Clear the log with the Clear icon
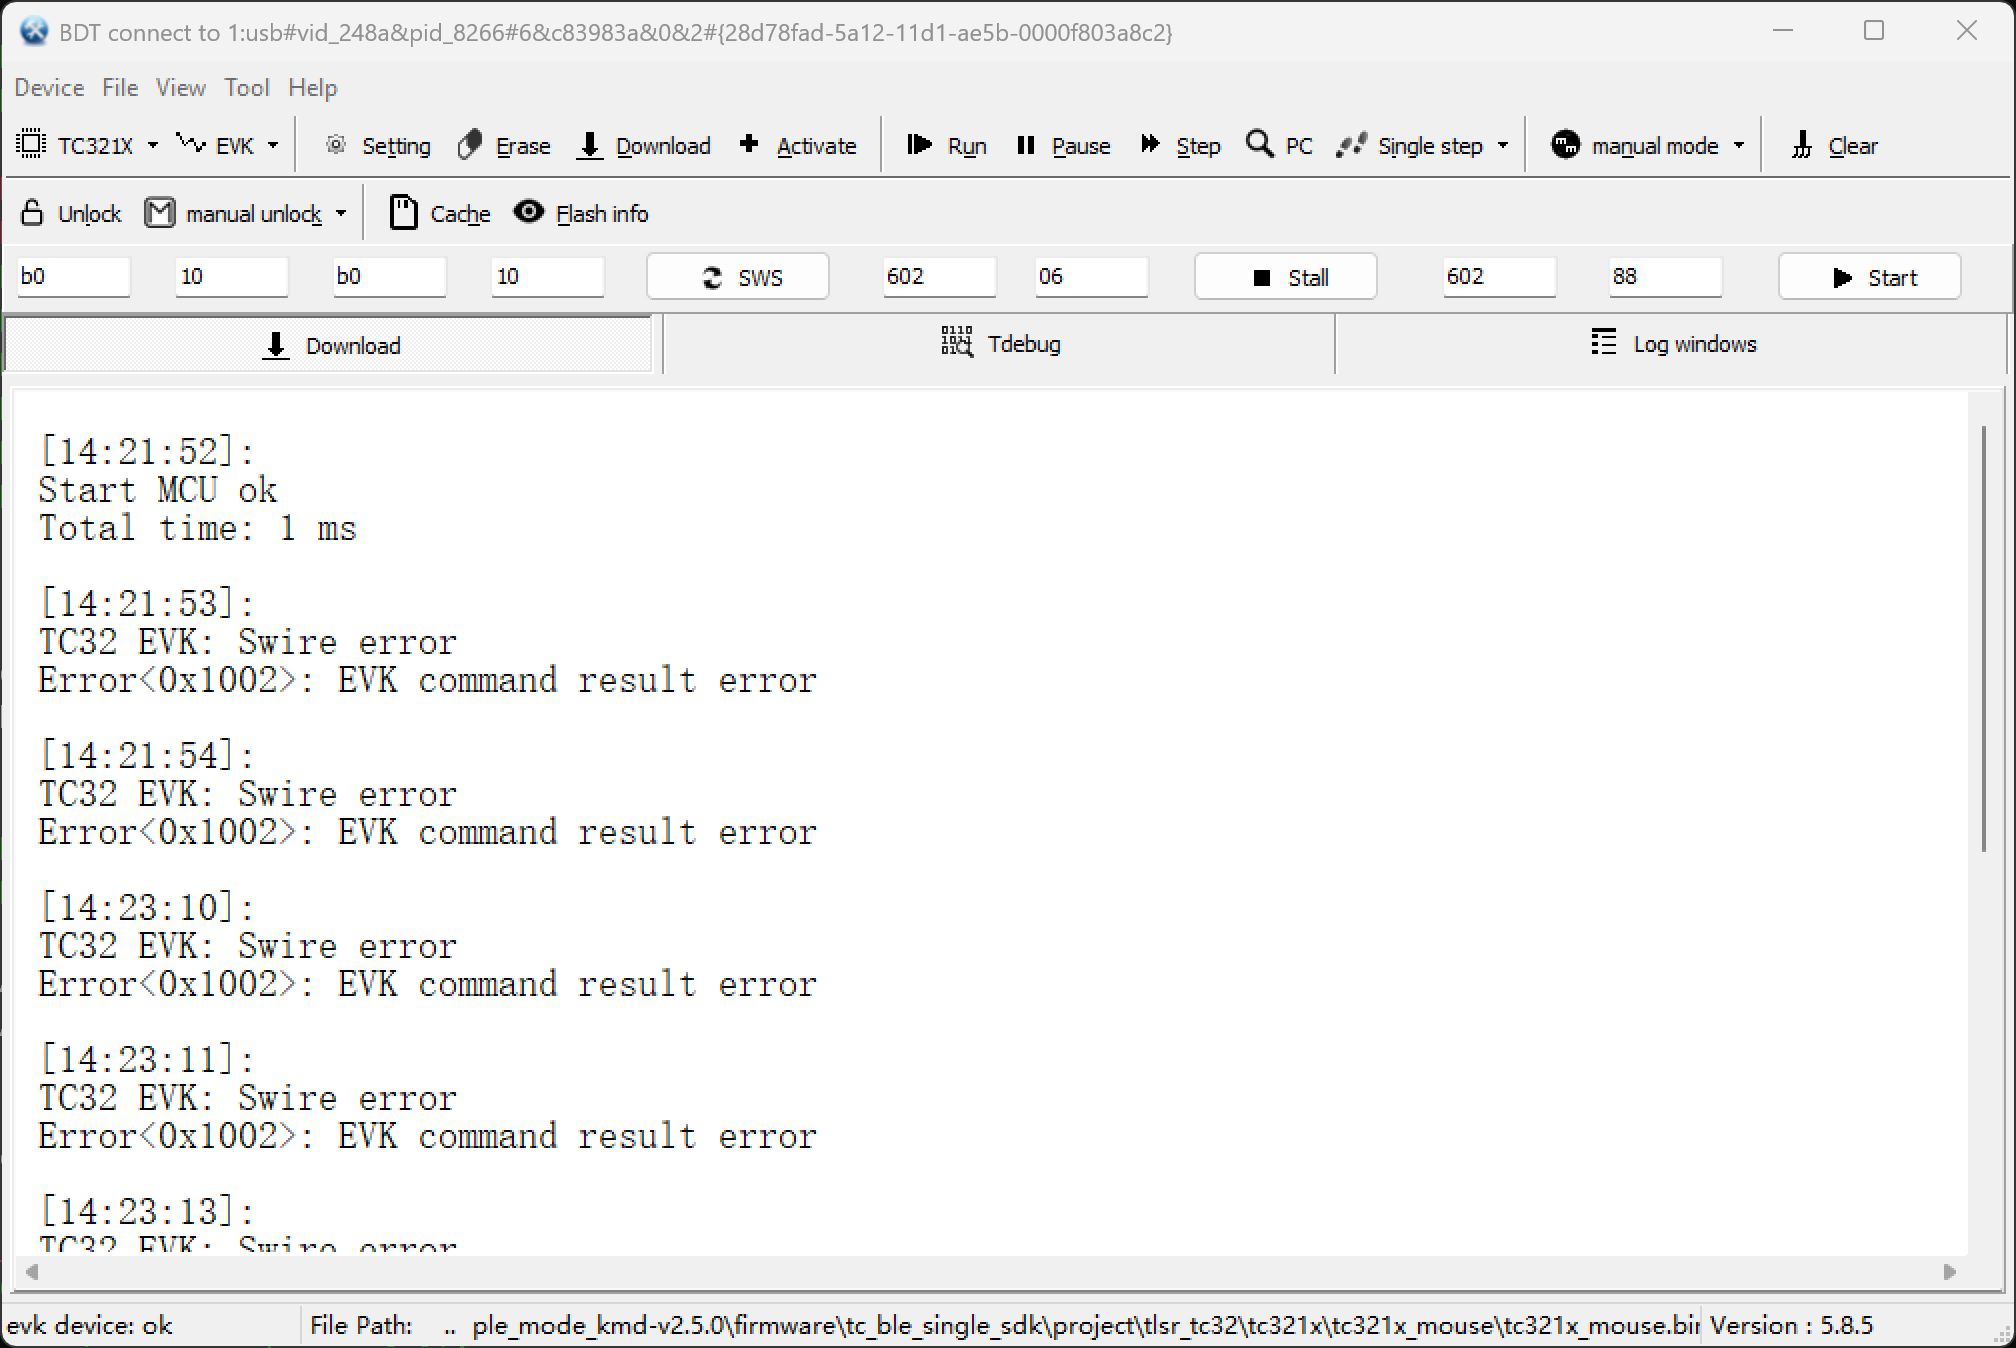 coord(1802,146)
